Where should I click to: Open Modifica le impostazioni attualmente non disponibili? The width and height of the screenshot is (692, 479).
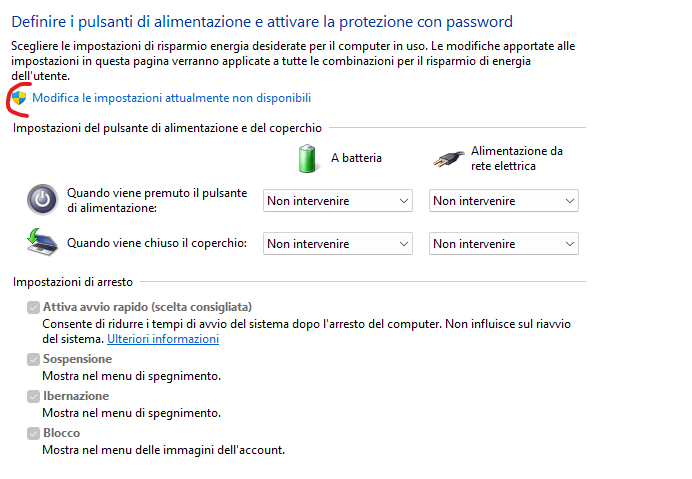171,98
